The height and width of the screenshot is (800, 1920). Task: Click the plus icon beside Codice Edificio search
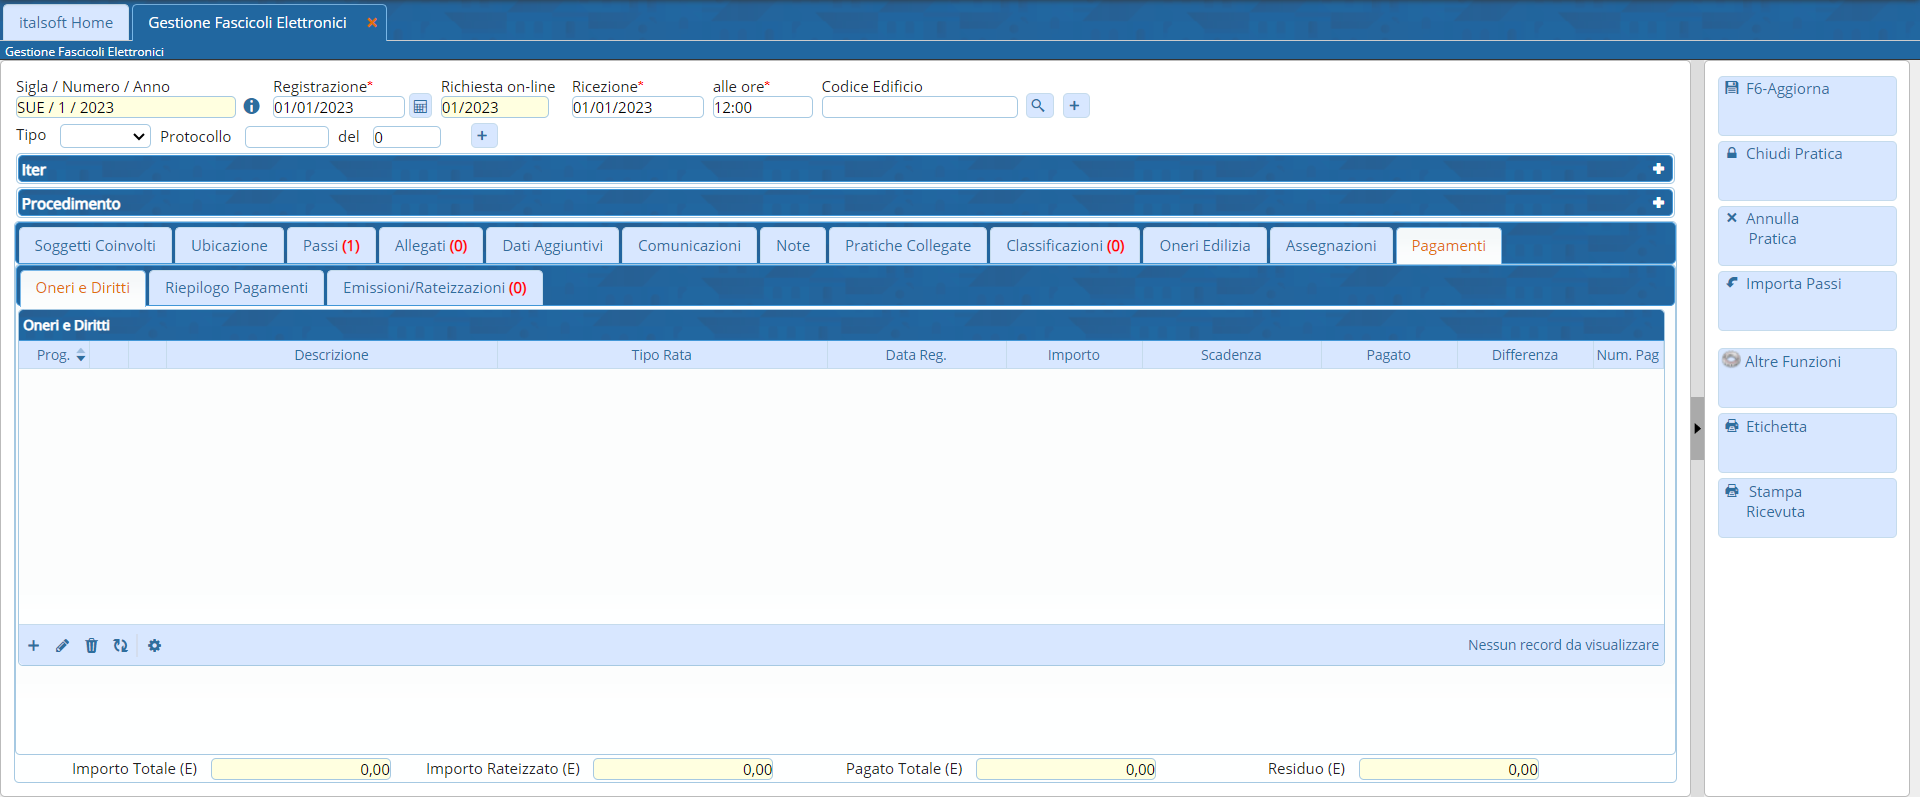coord(1075,106)
